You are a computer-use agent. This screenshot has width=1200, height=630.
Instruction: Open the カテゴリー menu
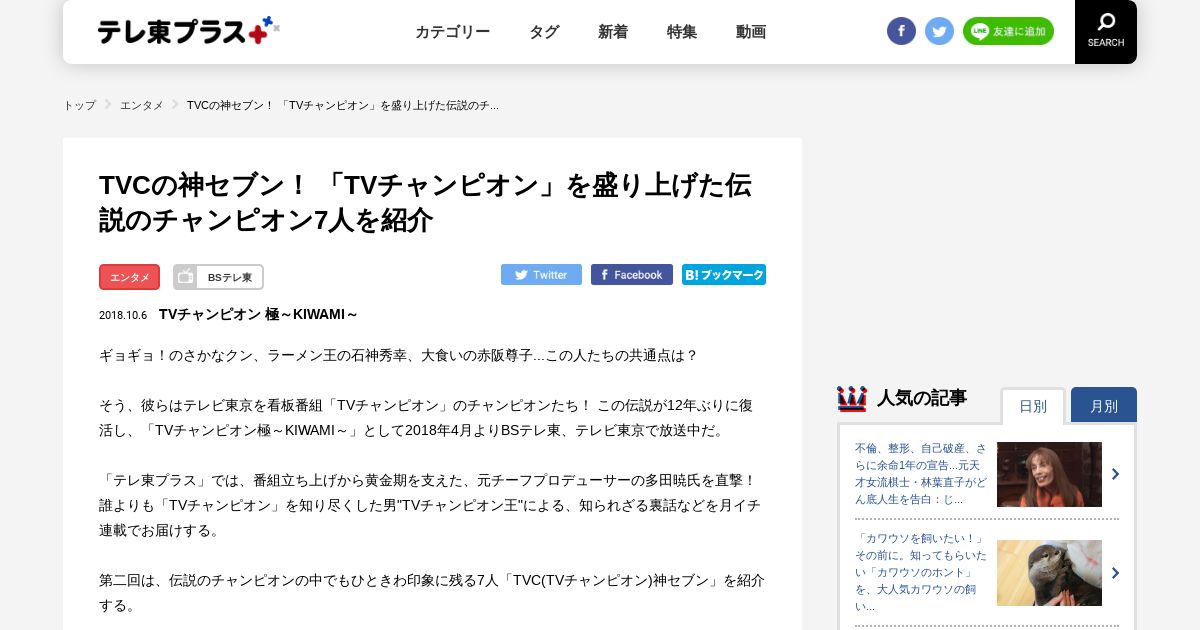tap(452, 32)
